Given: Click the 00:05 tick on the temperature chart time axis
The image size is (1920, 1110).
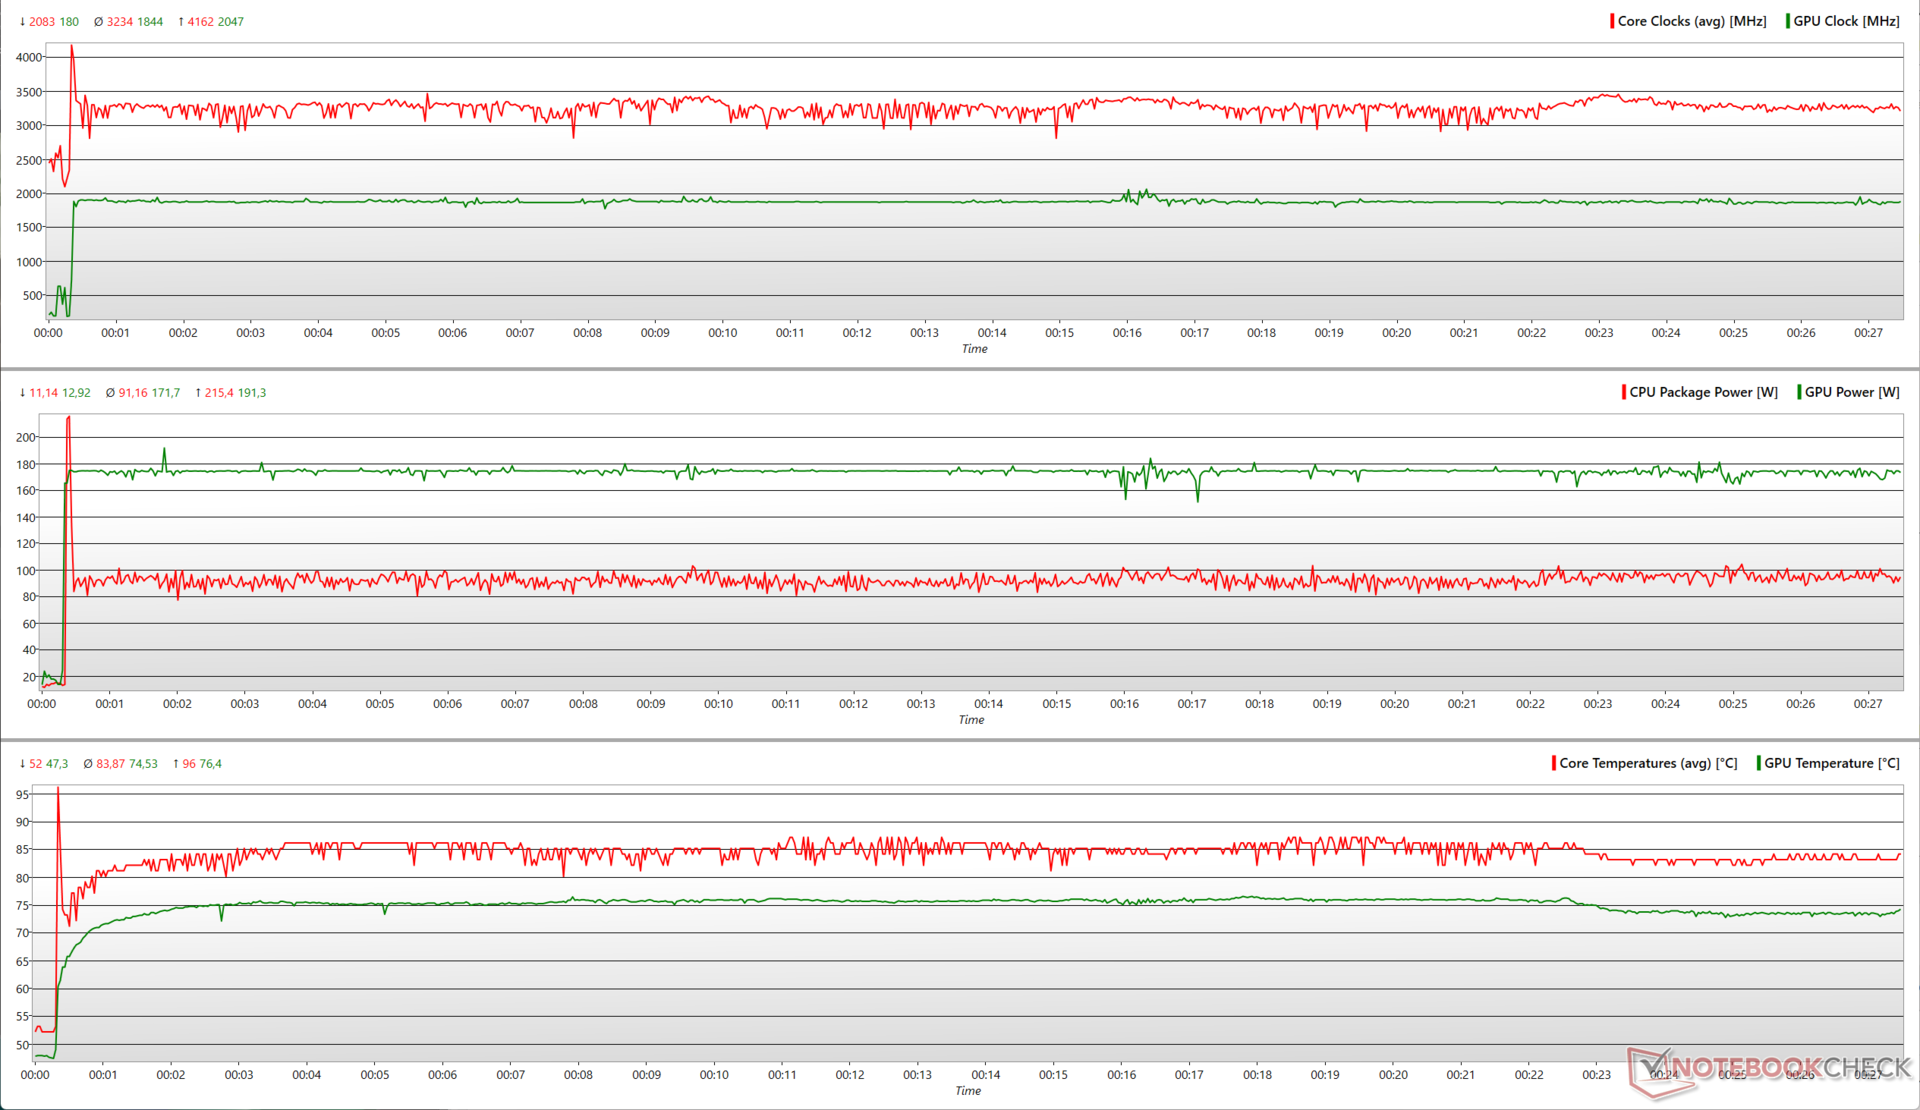Looking at the screenshot, I should [375, 1075].
